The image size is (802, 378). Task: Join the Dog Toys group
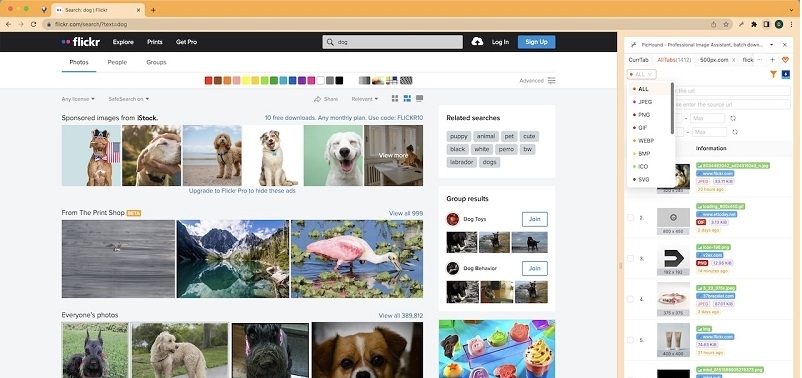[x=534, y=219]
